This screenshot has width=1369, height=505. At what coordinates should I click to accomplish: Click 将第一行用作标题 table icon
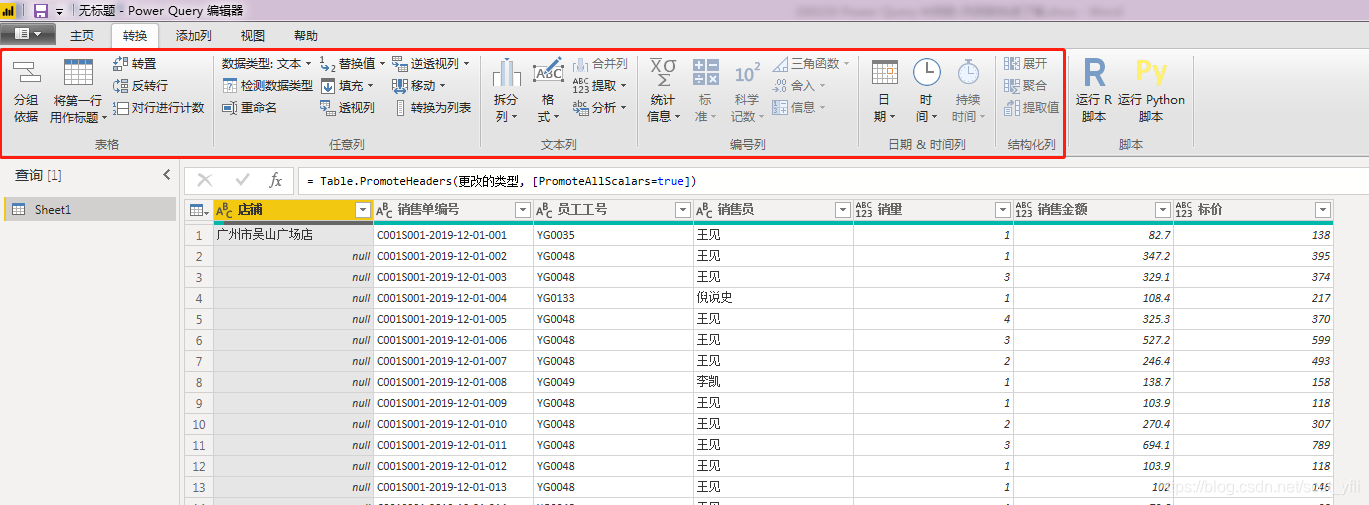[x=78, y=73]
